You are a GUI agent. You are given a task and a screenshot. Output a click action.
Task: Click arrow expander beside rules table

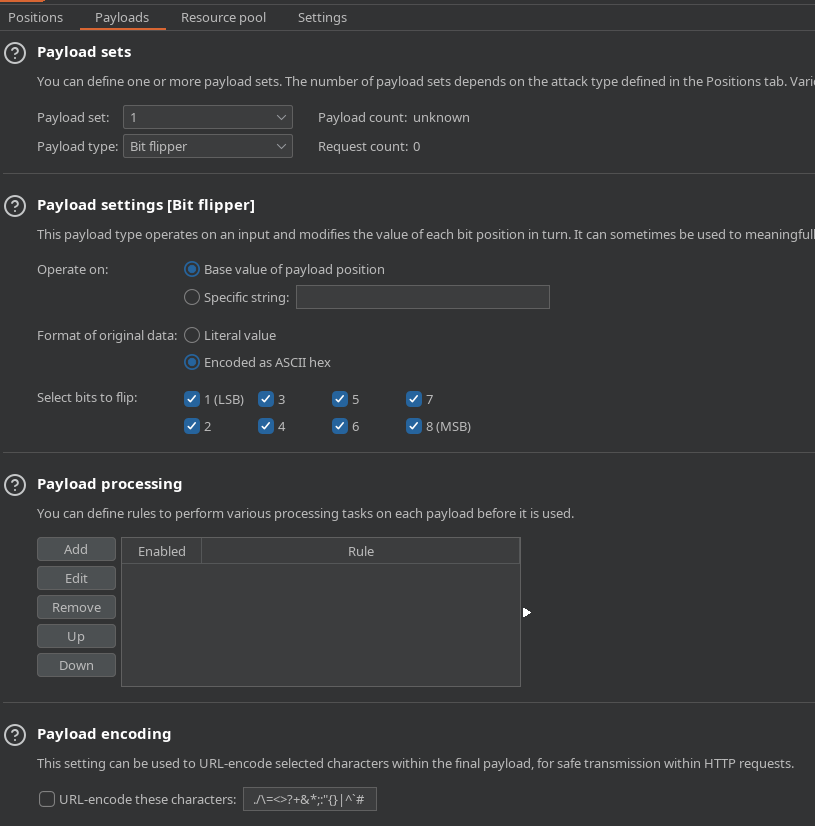(x=526, y=612)
